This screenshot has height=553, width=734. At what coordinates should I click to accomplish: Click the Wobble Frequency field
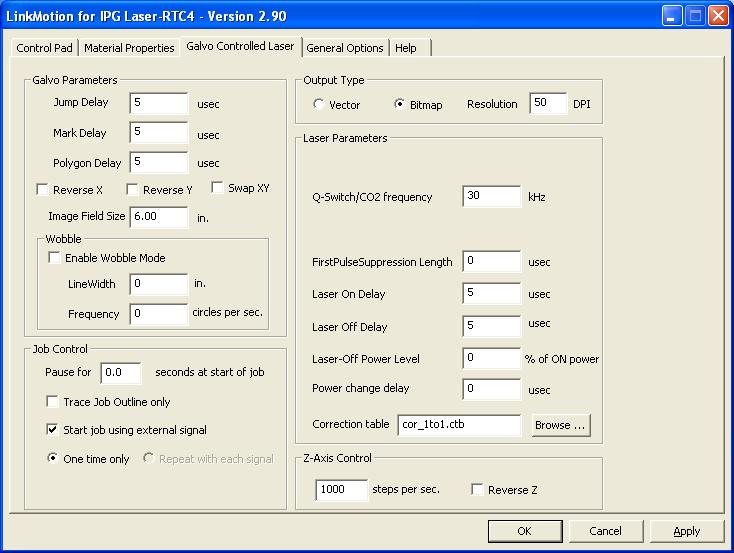pyautogui.click(x=159, y=314)
